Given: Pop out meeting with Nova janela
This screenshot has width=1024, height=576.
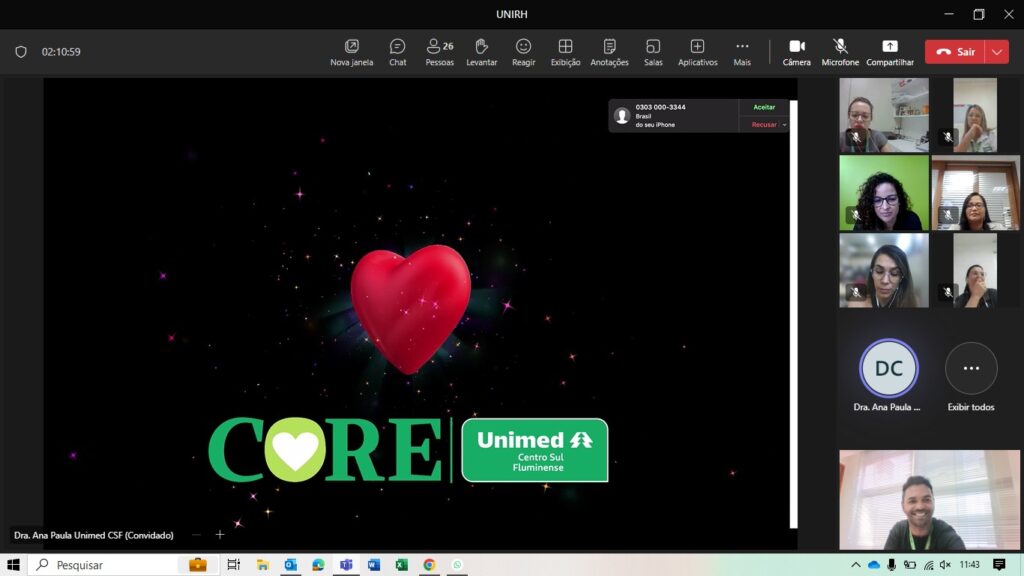Looking at the screenshot, I should [x=352, y=52].
